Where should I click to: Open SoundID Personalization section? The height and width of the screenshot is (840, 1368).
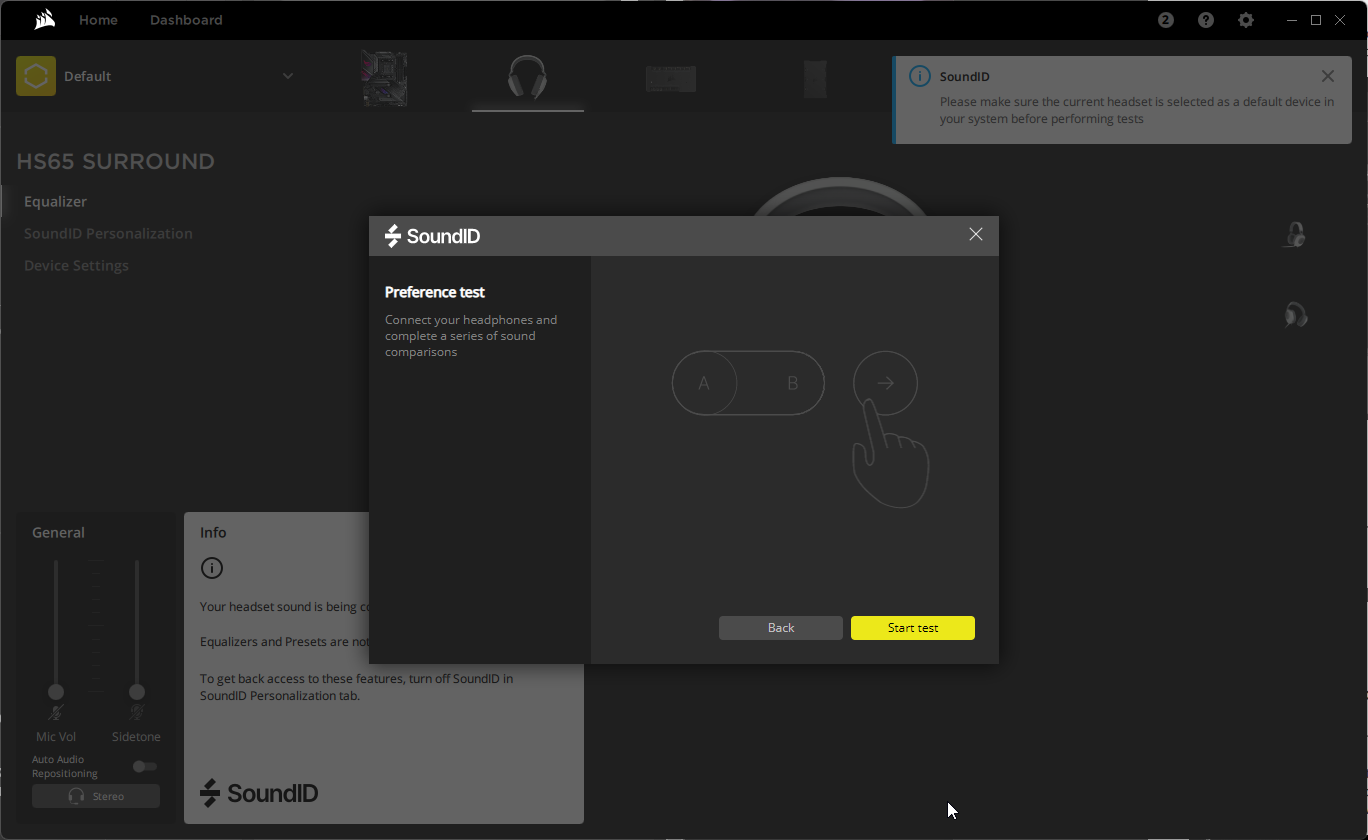coord(108,233)
